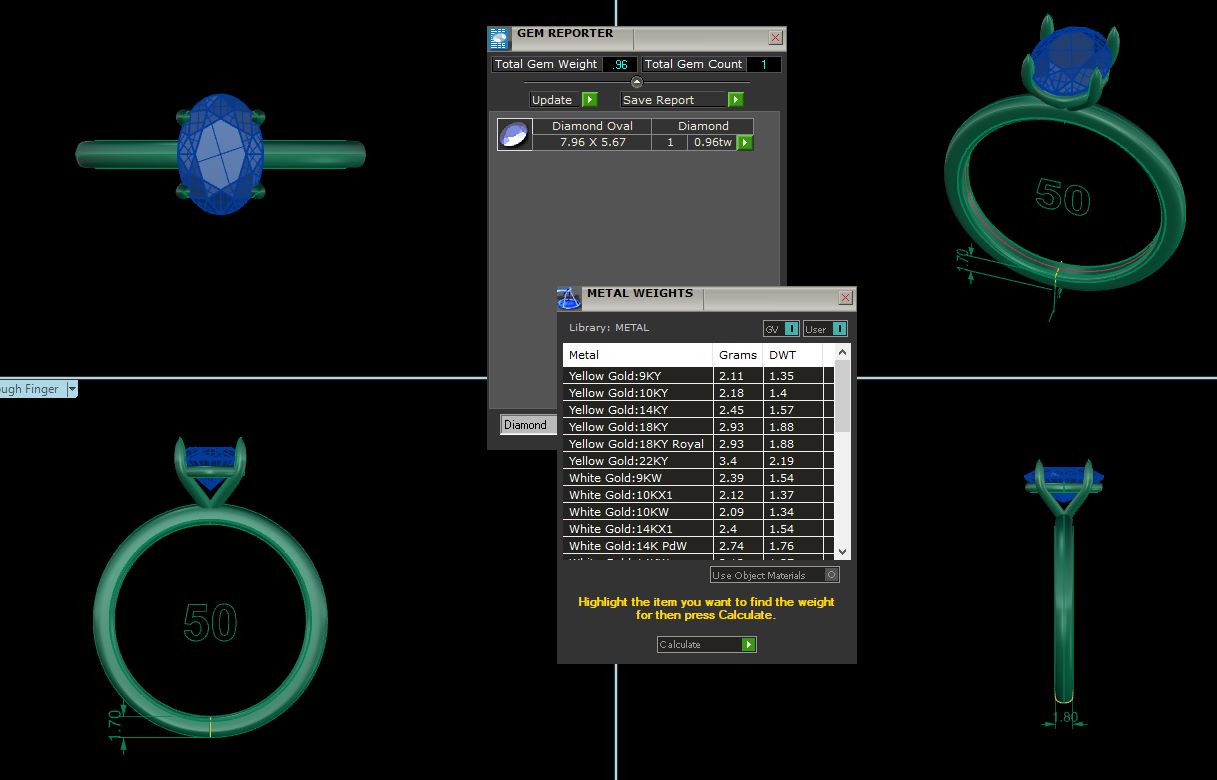
Task: Collapse the Gem Reporter totals section
Action: [x=637, y=82]
